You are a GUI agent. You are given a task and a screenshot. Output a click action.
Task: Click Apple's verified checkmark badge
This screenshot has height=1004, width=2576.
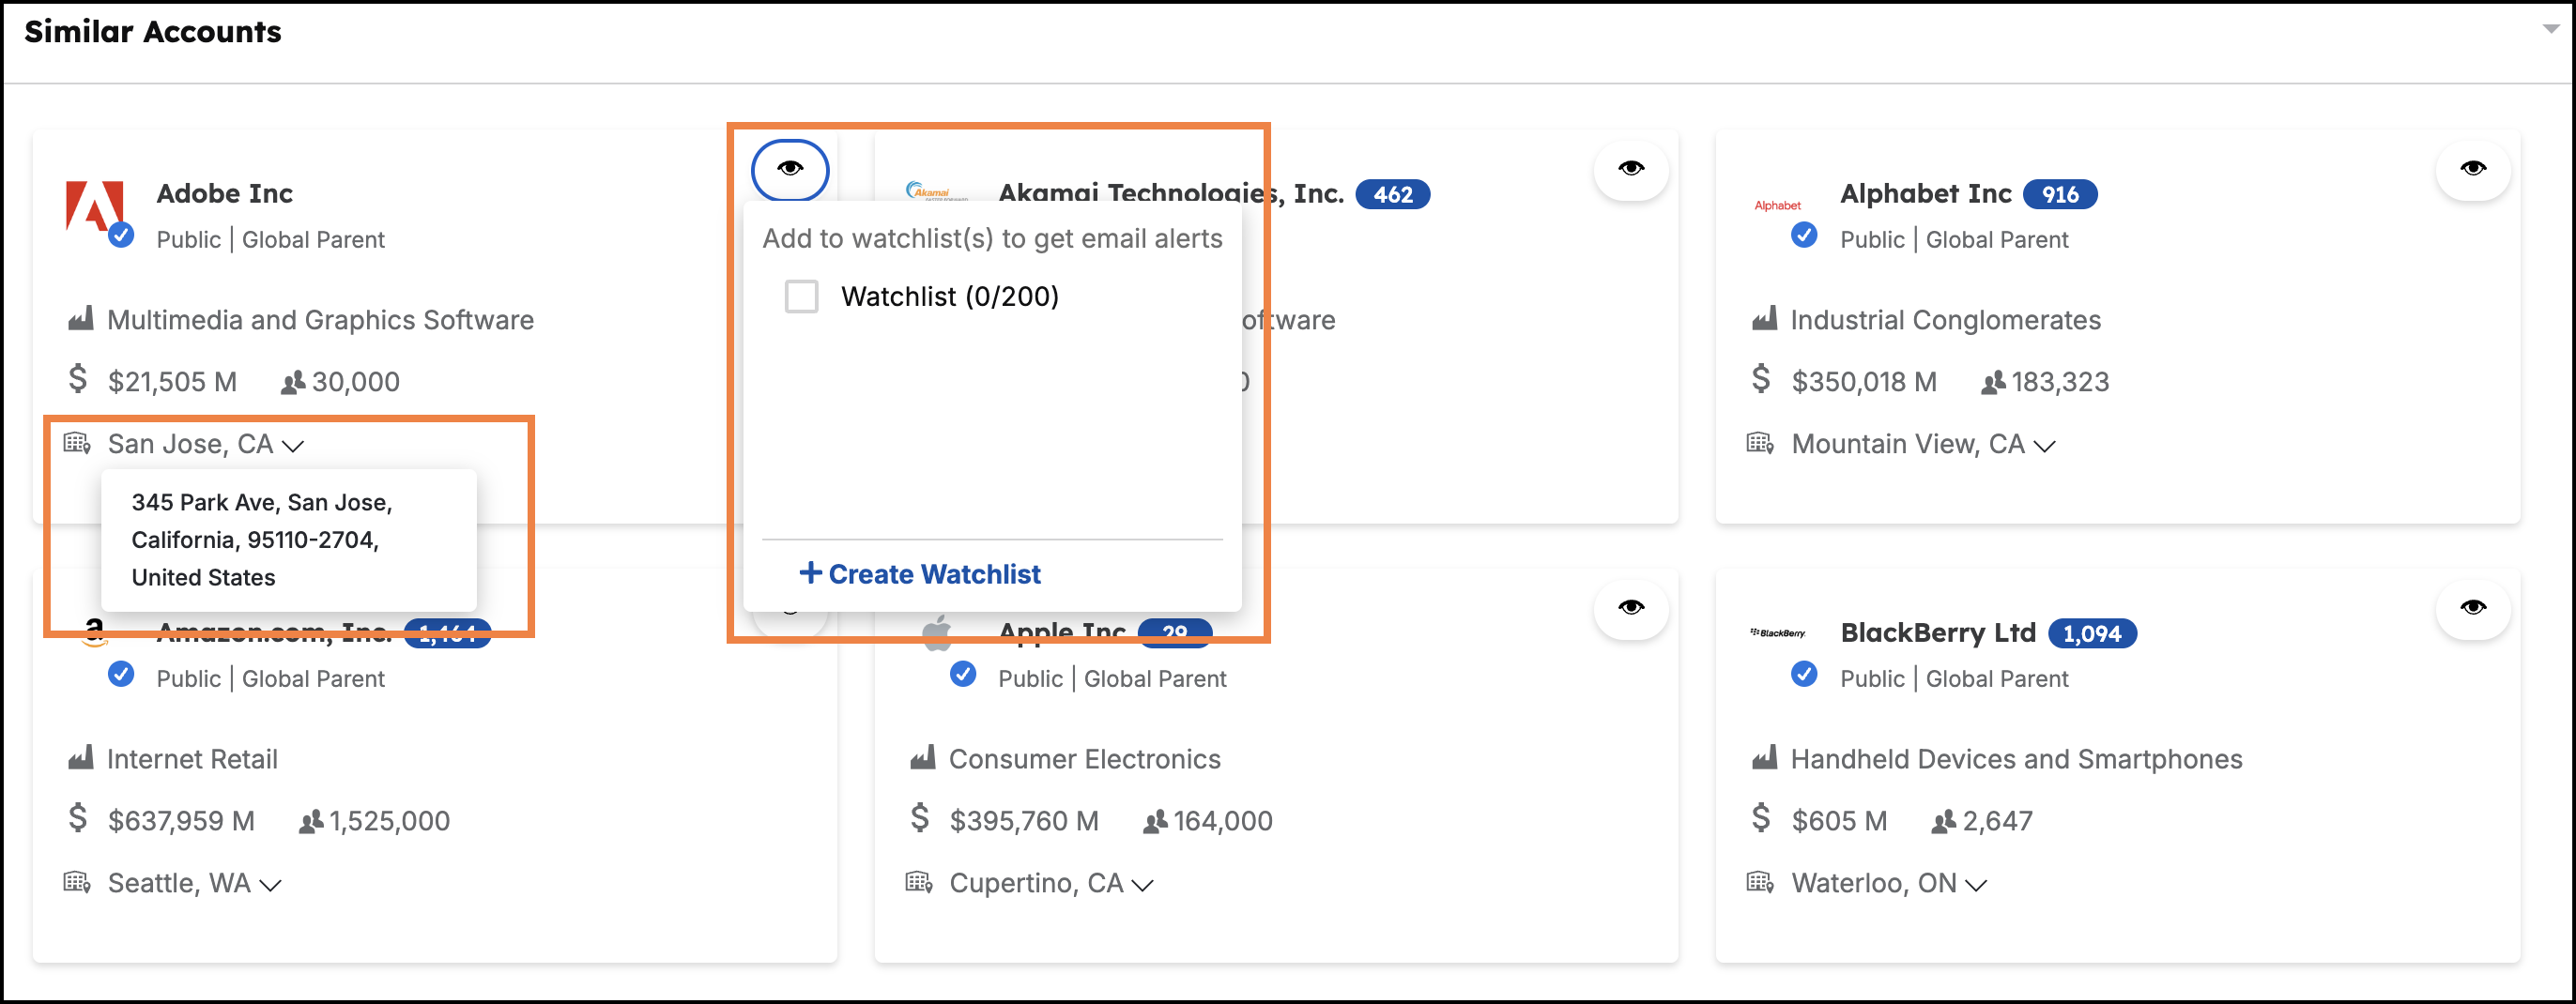point(963,674)
